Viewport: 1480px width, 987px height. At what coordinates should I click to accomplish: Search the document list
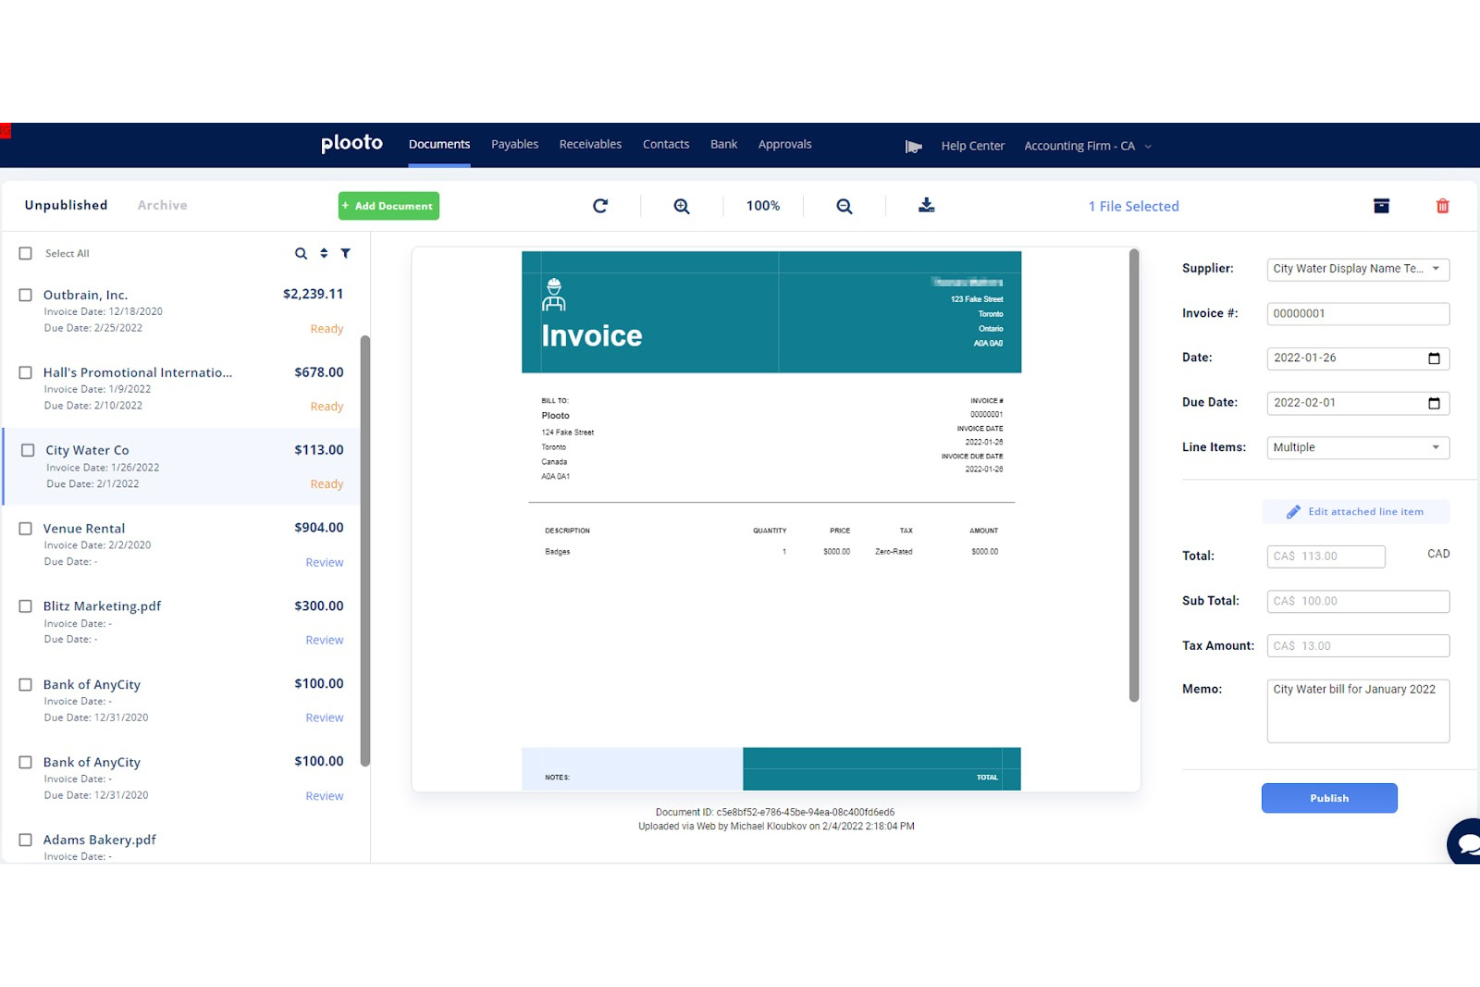tap(301, 253)
